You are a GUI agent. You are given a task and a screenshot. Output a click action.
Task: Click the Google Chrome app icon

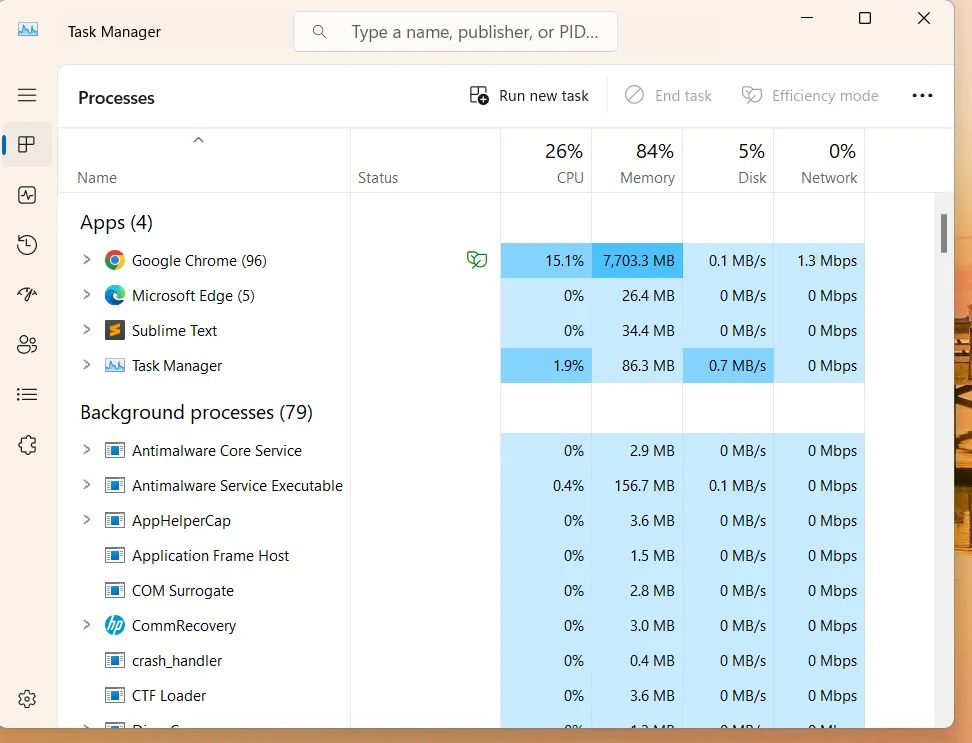coord(115,260)
